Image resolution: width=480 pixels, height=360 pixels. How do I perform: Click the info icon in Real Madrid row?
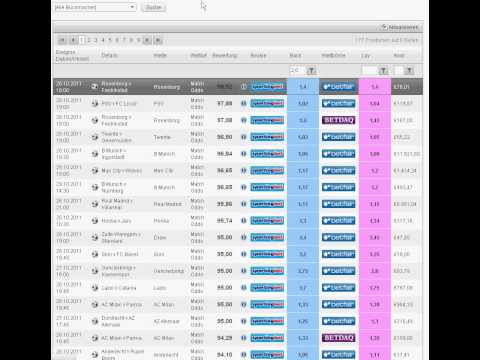click(x=244, y=204)
